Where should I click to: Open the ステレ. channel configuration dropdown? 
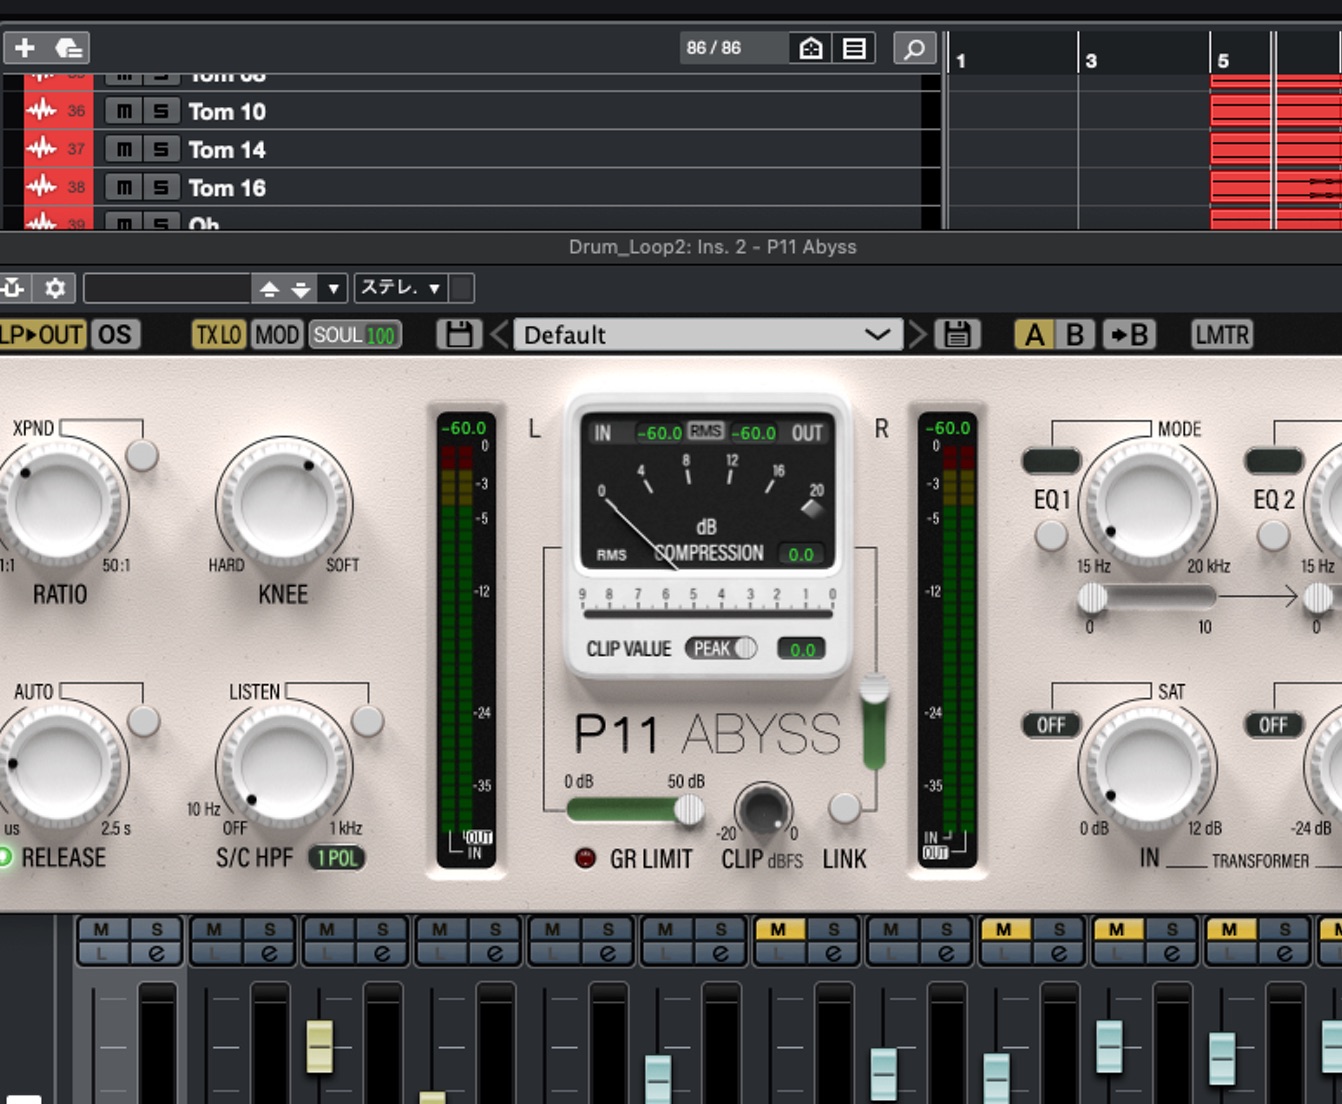point(400,288)
